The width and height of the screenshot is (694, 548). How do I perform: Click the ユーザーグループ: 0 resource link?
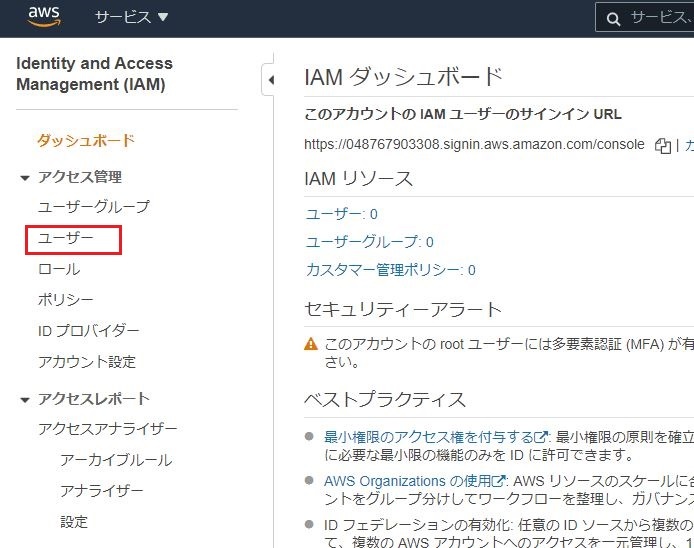click(370, 242)
